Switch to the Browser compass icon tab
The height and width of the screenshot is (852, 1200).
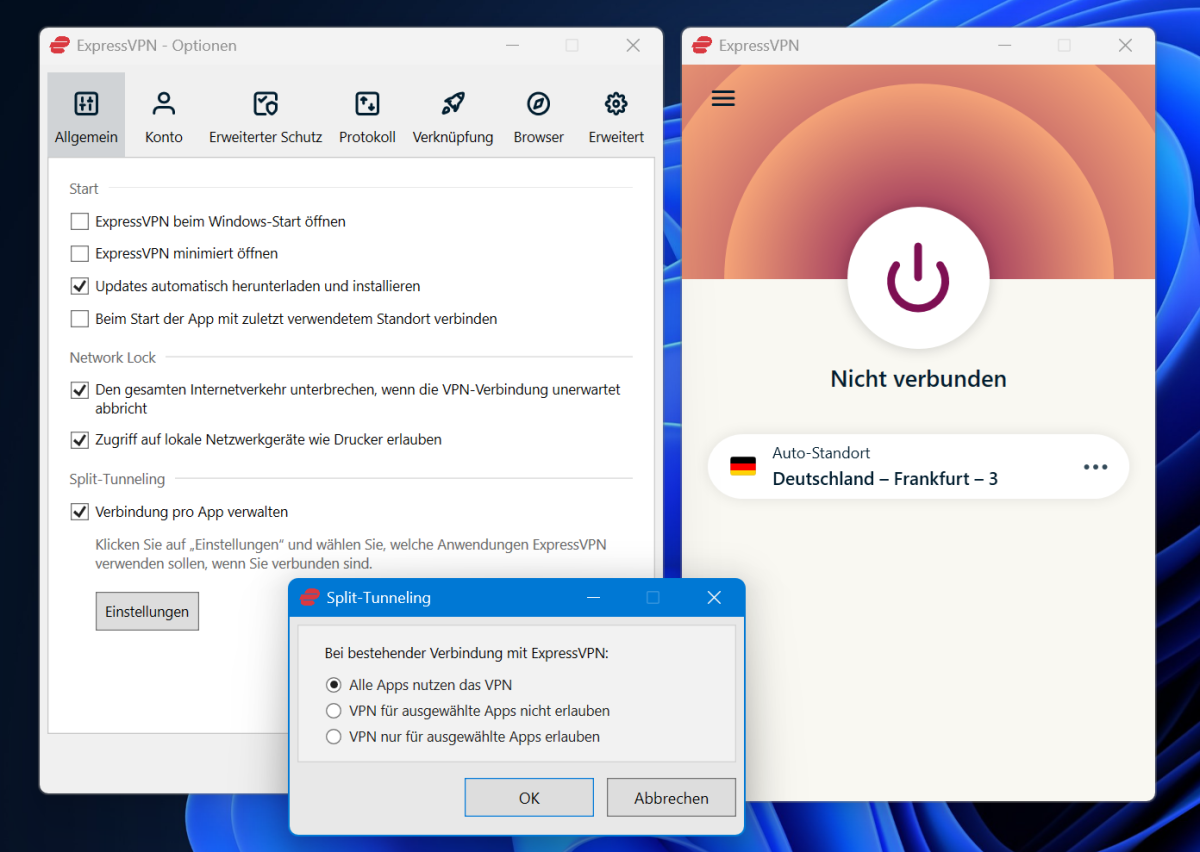(538, 104)
